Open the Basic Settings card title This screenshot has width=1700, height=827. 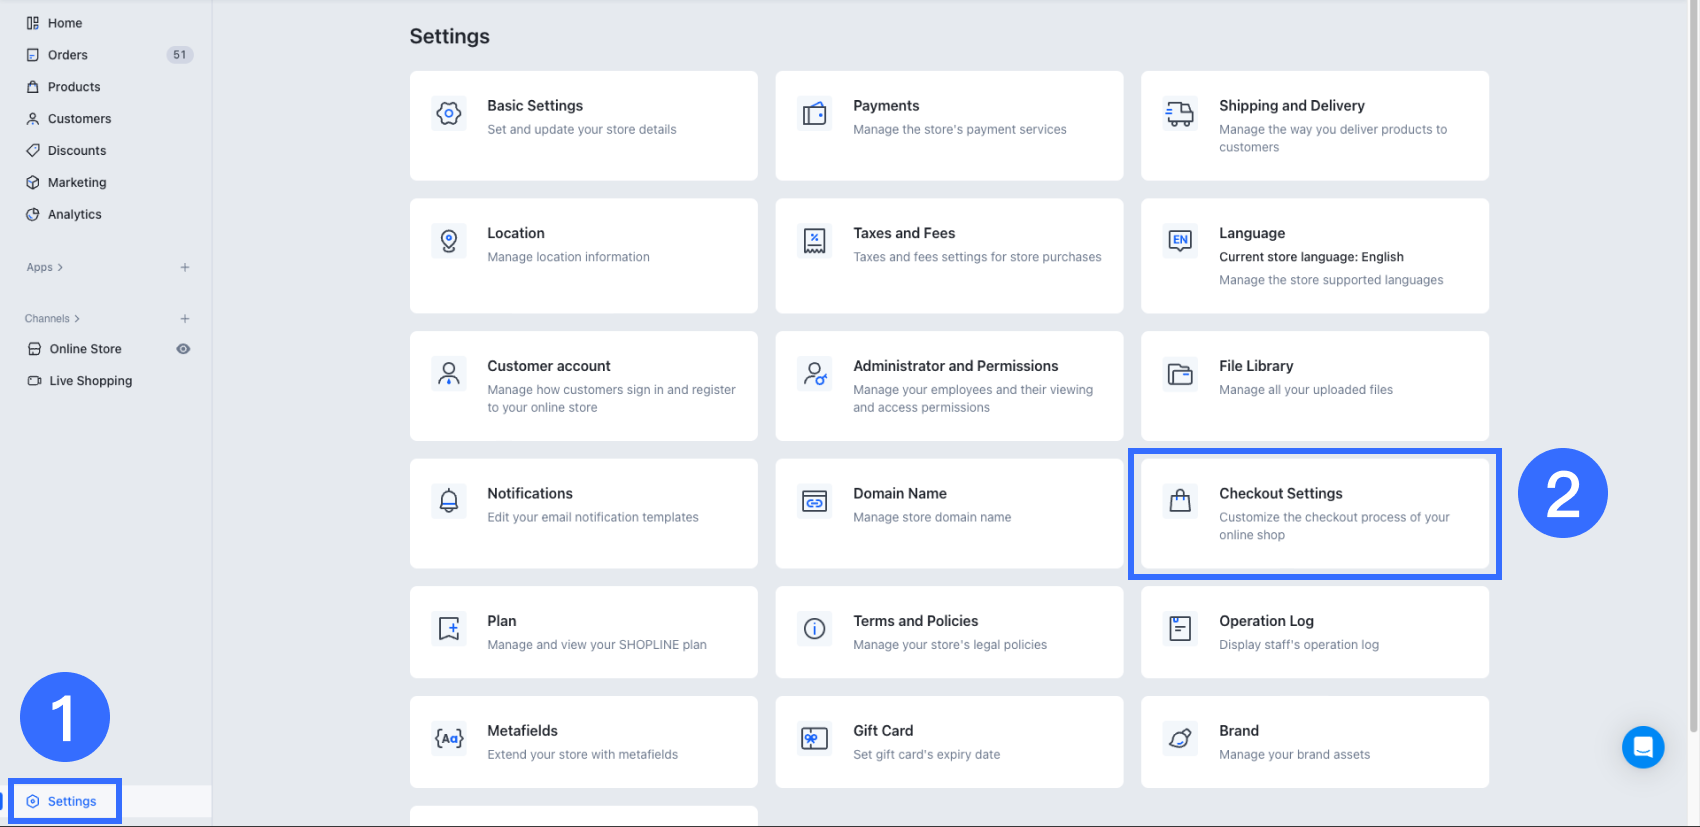point(535,106)
